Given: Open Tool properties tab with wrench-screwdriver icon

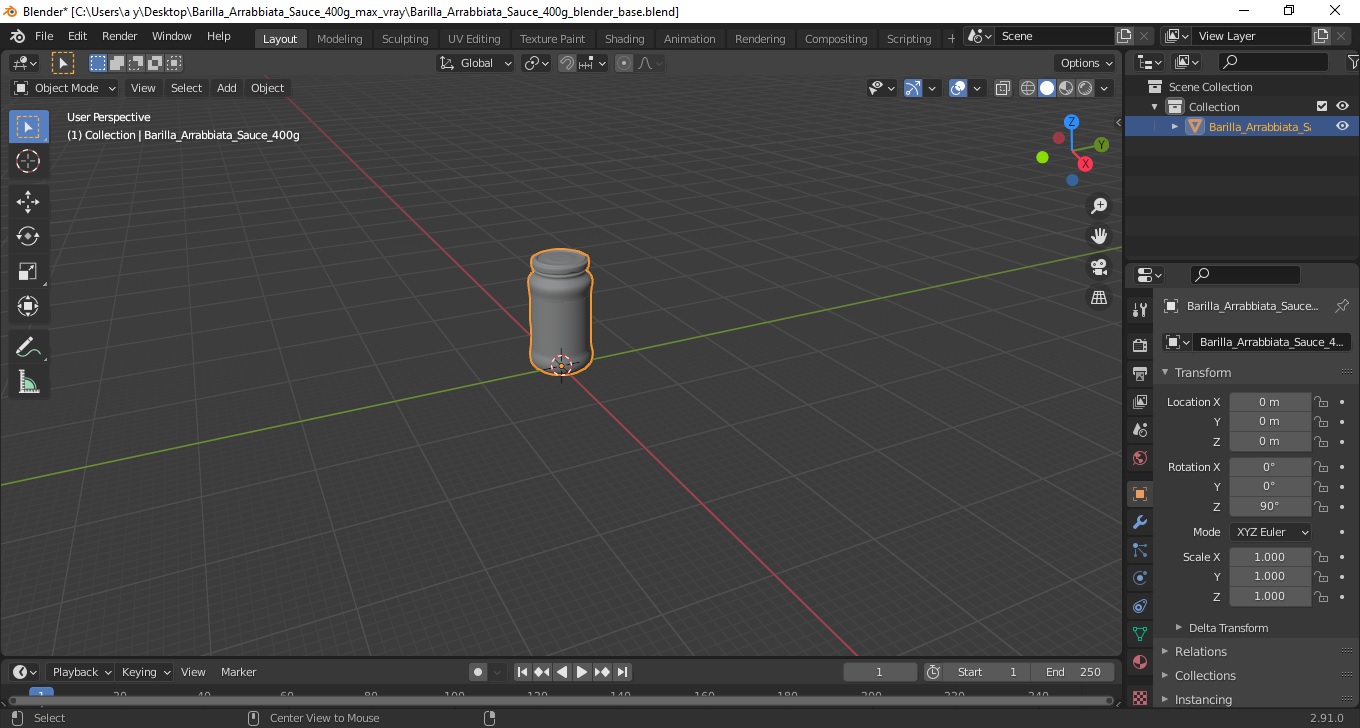Looking at the screenshot, I should coord(1140,310).
